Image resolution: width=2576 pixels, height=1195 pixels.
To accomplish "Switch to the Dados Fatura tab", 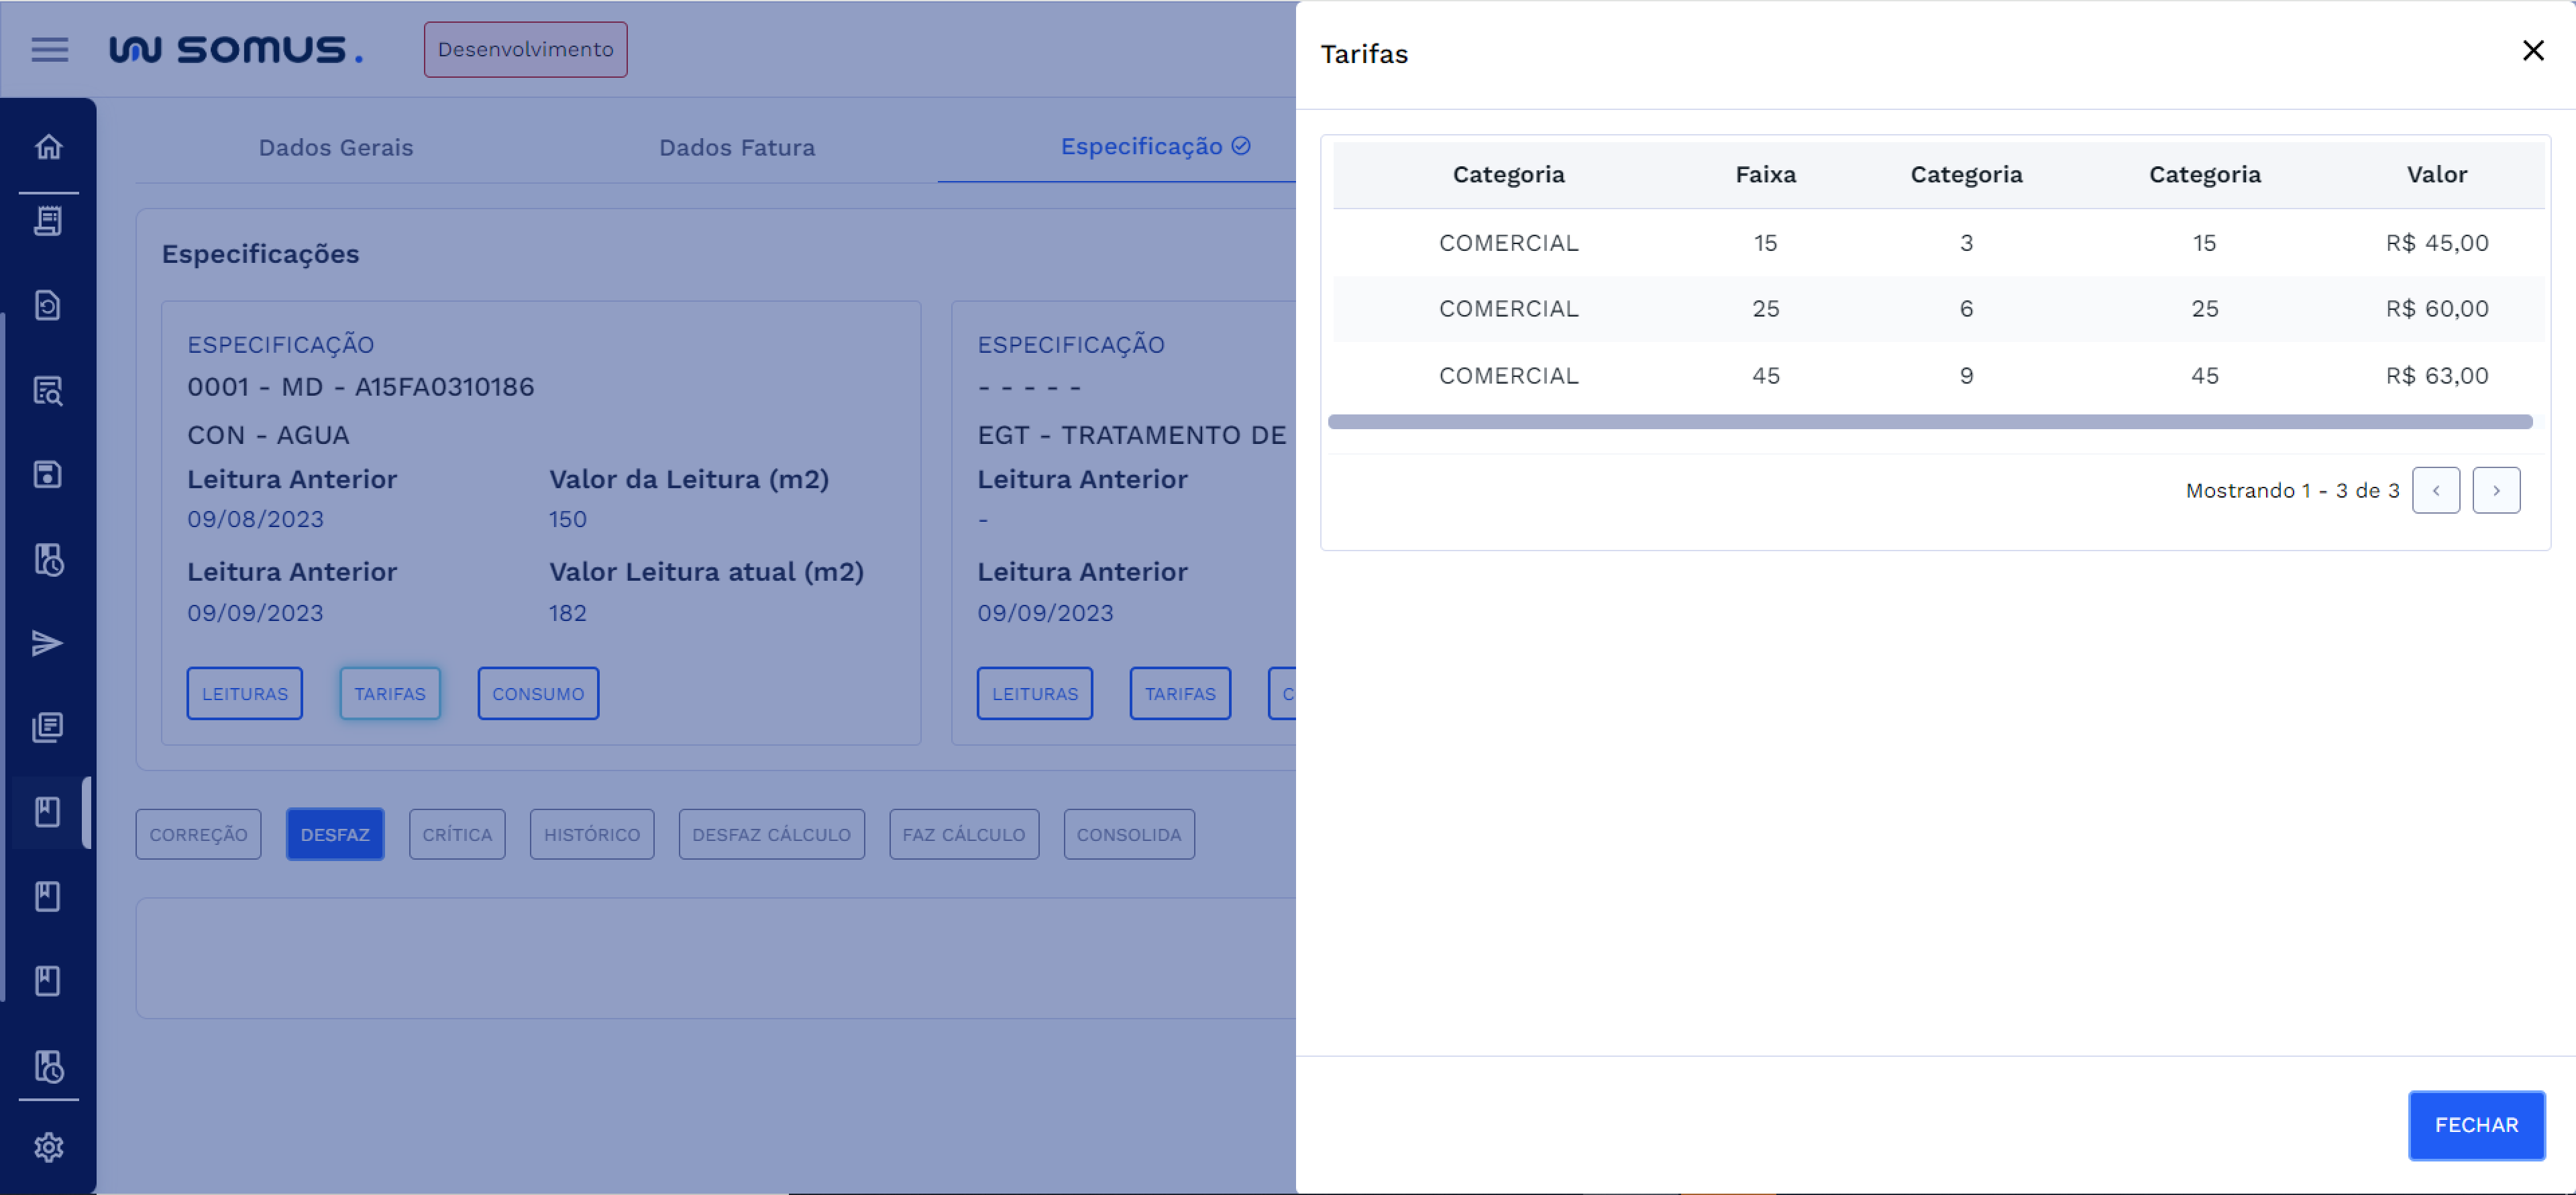I will 737,148.
